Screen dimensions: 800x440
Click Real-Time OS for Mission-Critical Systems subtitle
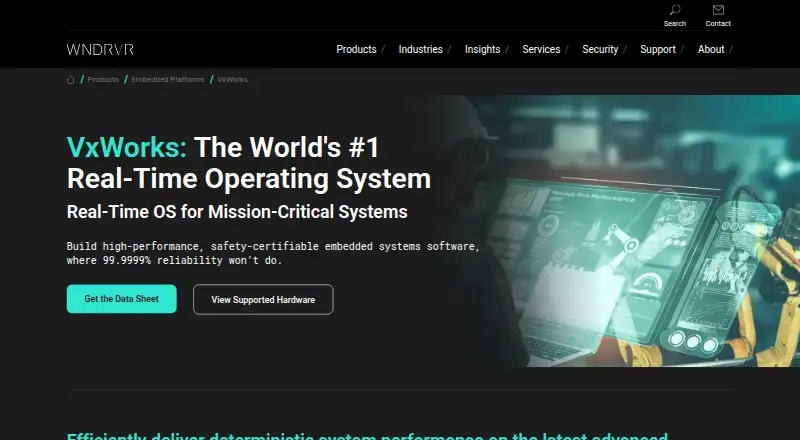pos(237,212)
